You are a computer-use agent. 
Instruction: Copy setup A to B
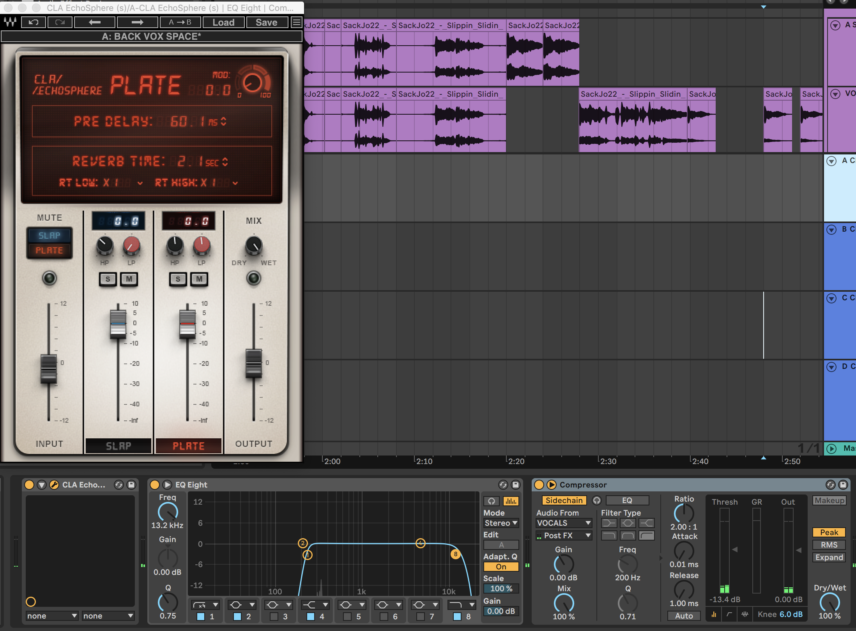180,22
